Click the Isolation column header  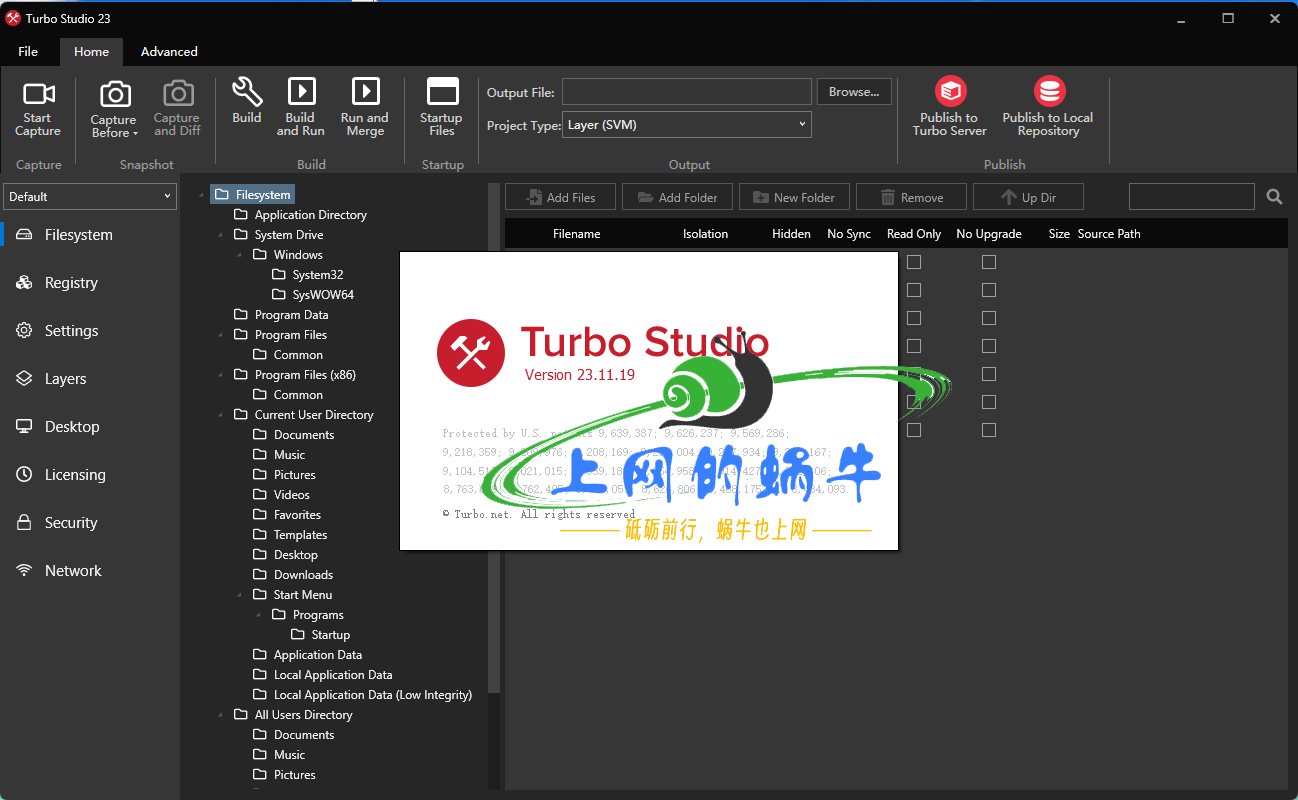(x=706, y=234)
